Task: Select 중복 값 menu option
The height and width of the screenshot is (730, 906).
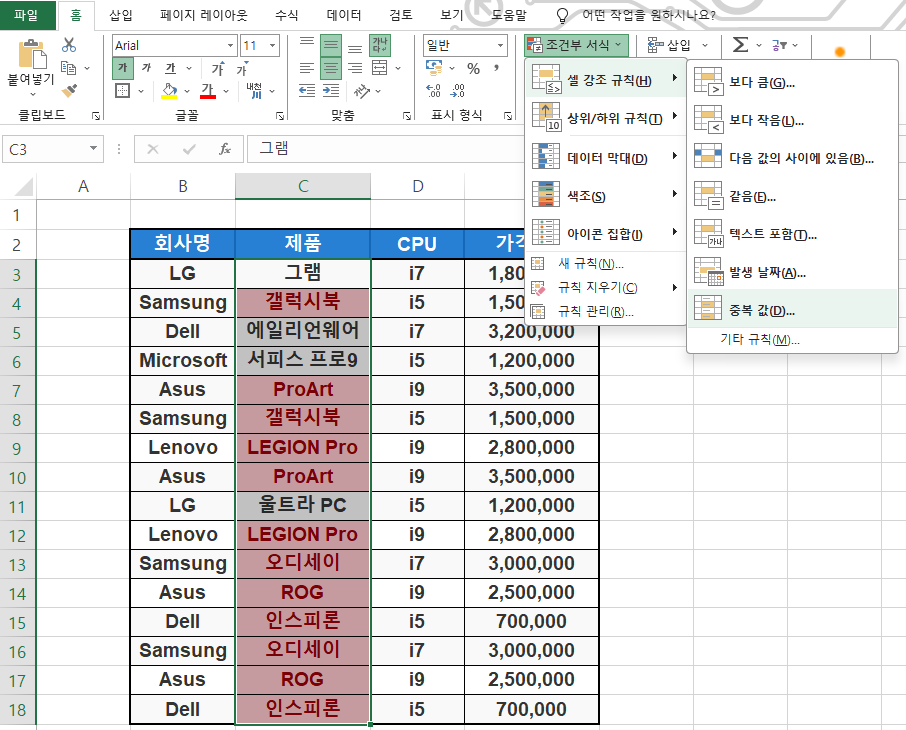Action: [x=792, y=310]
